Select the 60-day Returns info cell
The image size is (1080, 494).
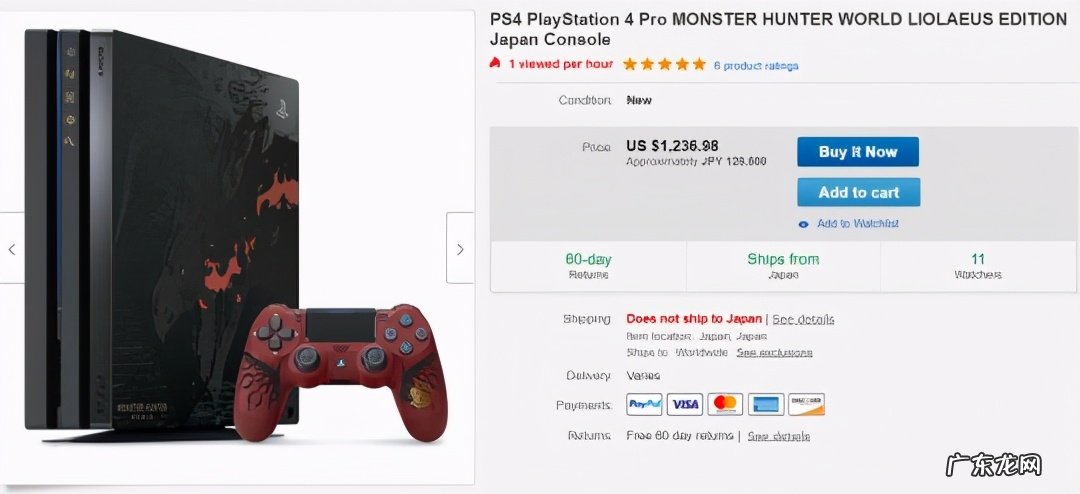click(588, 266)
